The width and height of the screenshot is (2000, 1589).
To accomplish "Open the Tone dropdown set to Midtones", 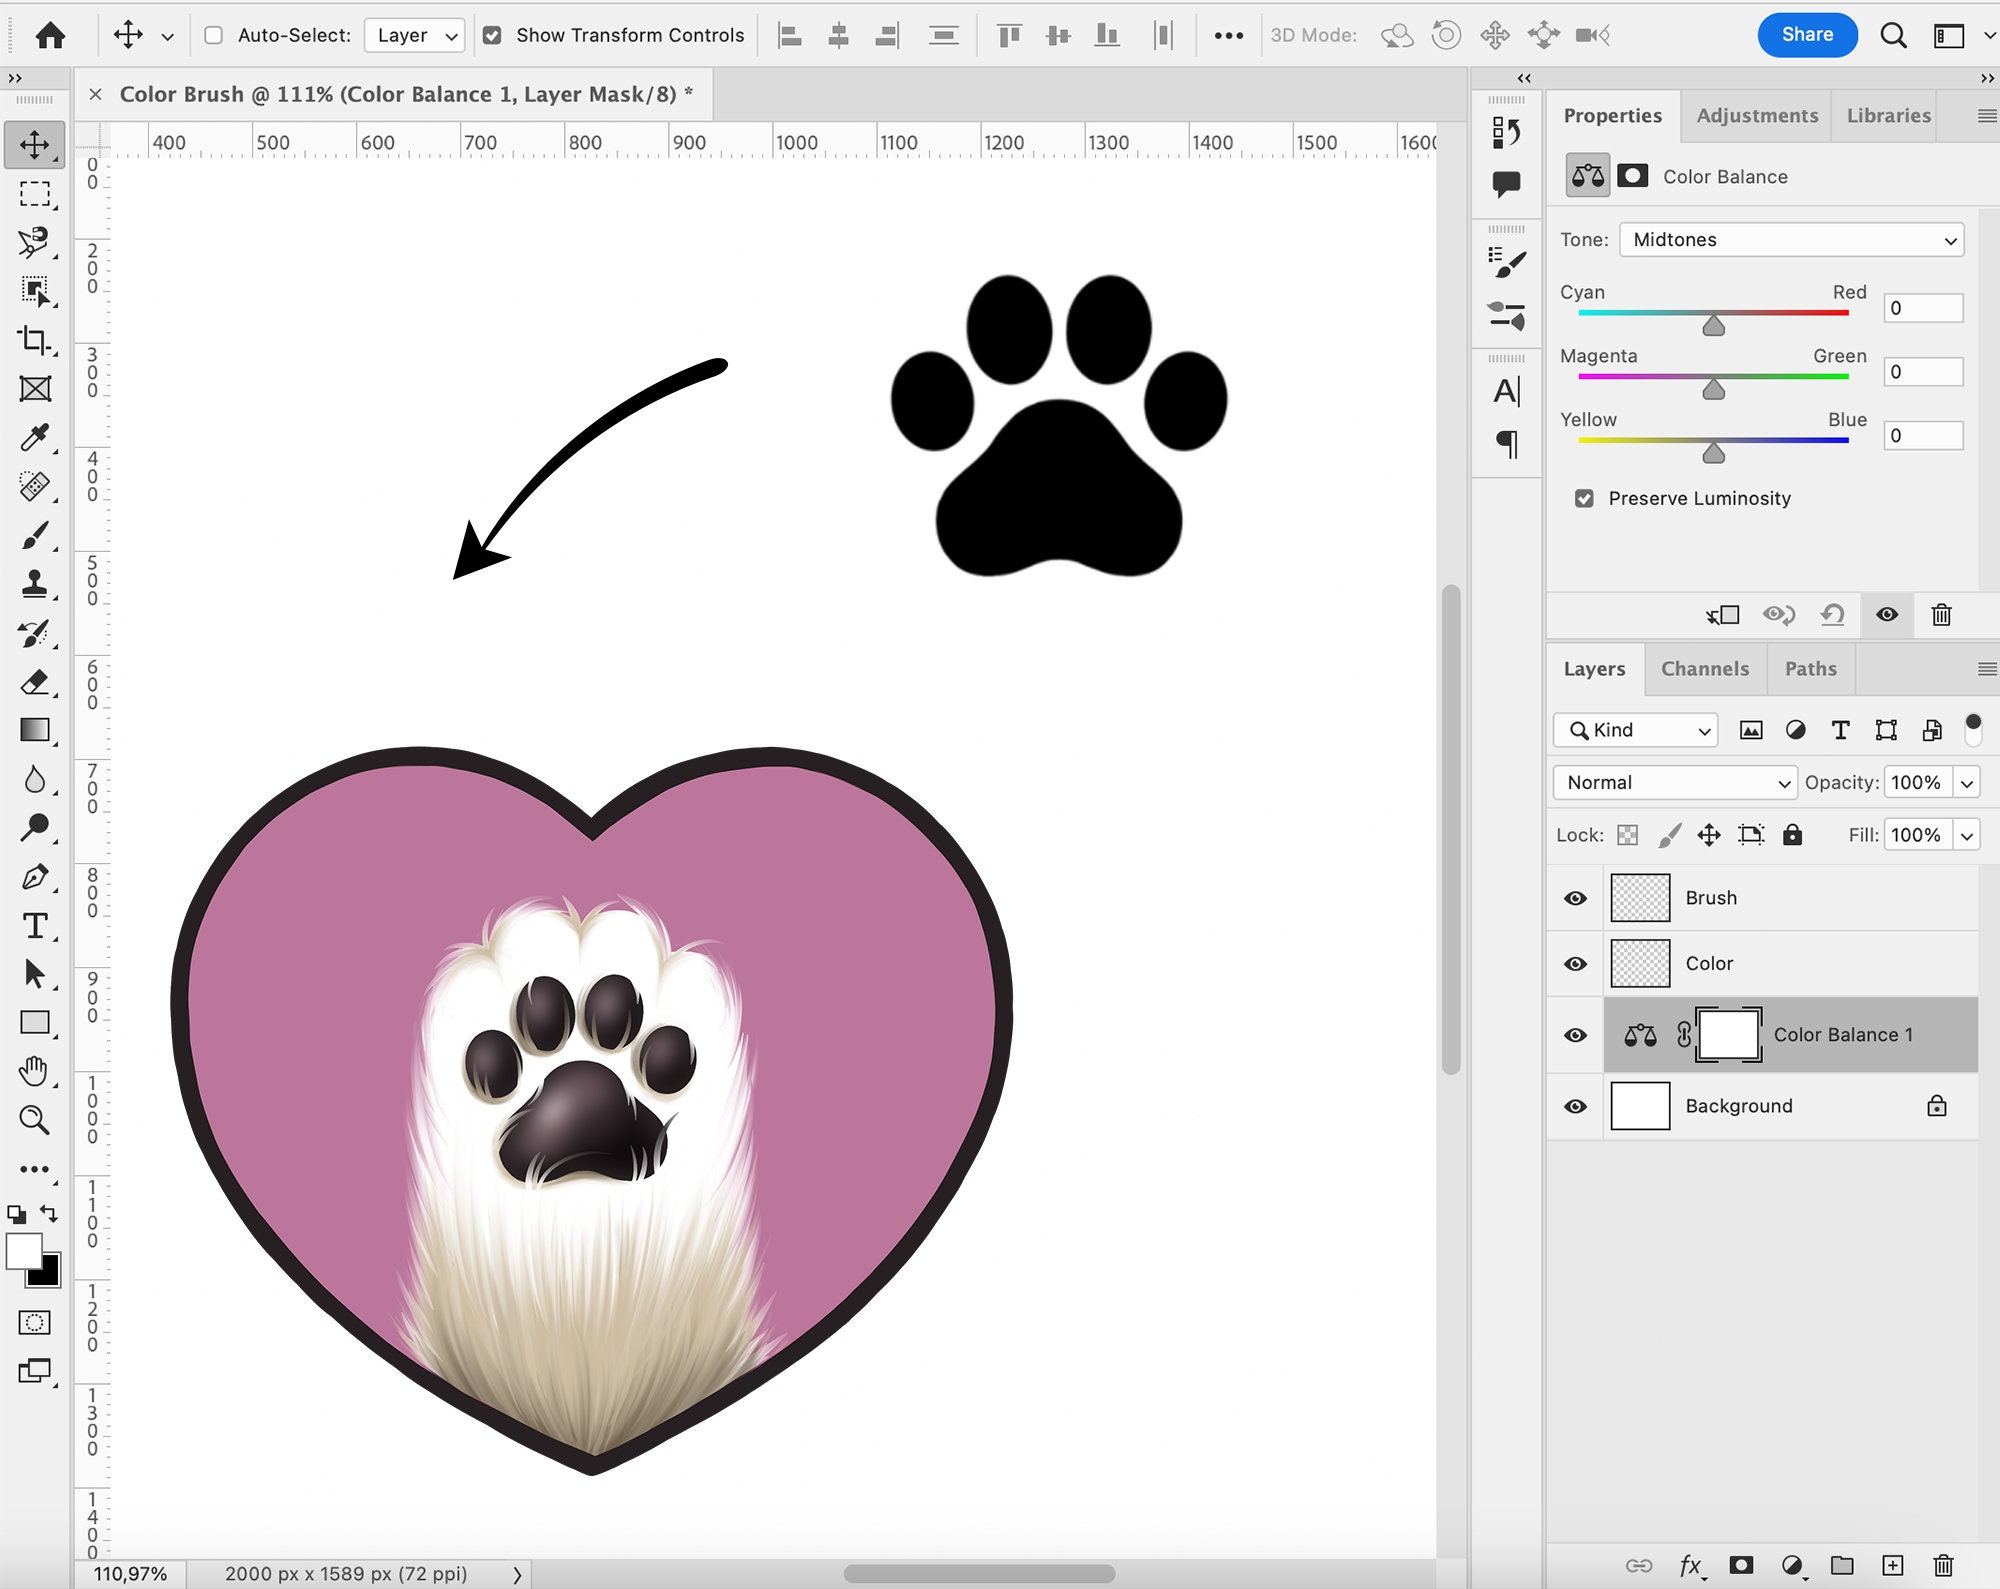I will point(1791,240).
